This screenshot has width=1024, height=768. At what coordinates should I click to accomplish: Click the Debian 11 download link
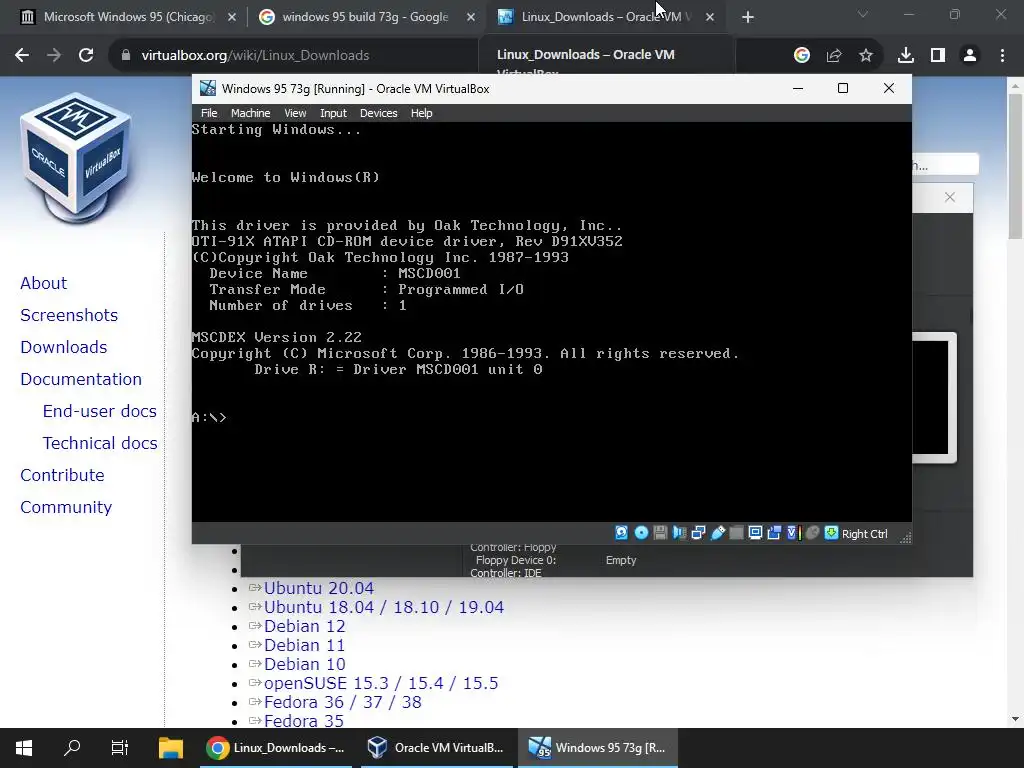pyautogui.click(x=304, y=645)
